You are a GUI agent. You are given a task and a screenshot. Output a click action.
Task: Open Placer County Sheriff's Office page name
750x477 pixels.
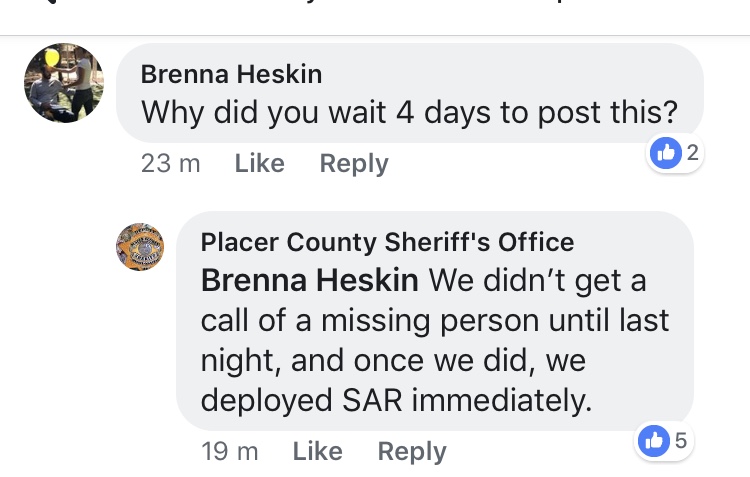[388, 242]
